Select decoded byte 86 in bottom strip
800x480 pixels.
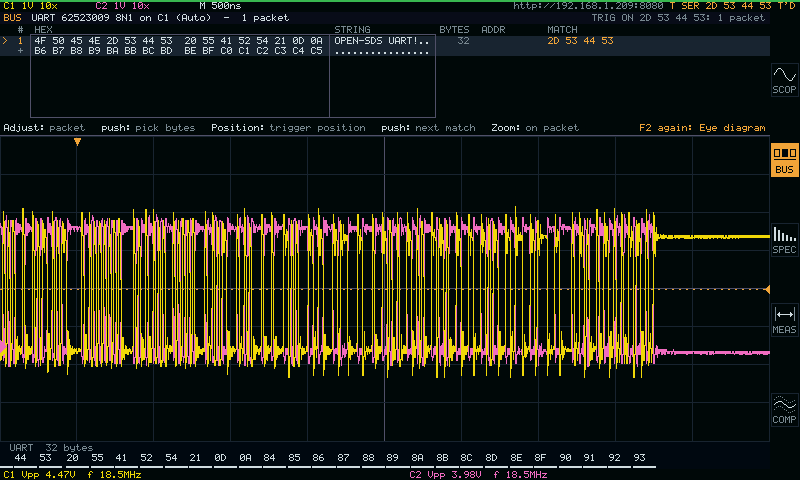pos(318,458)
